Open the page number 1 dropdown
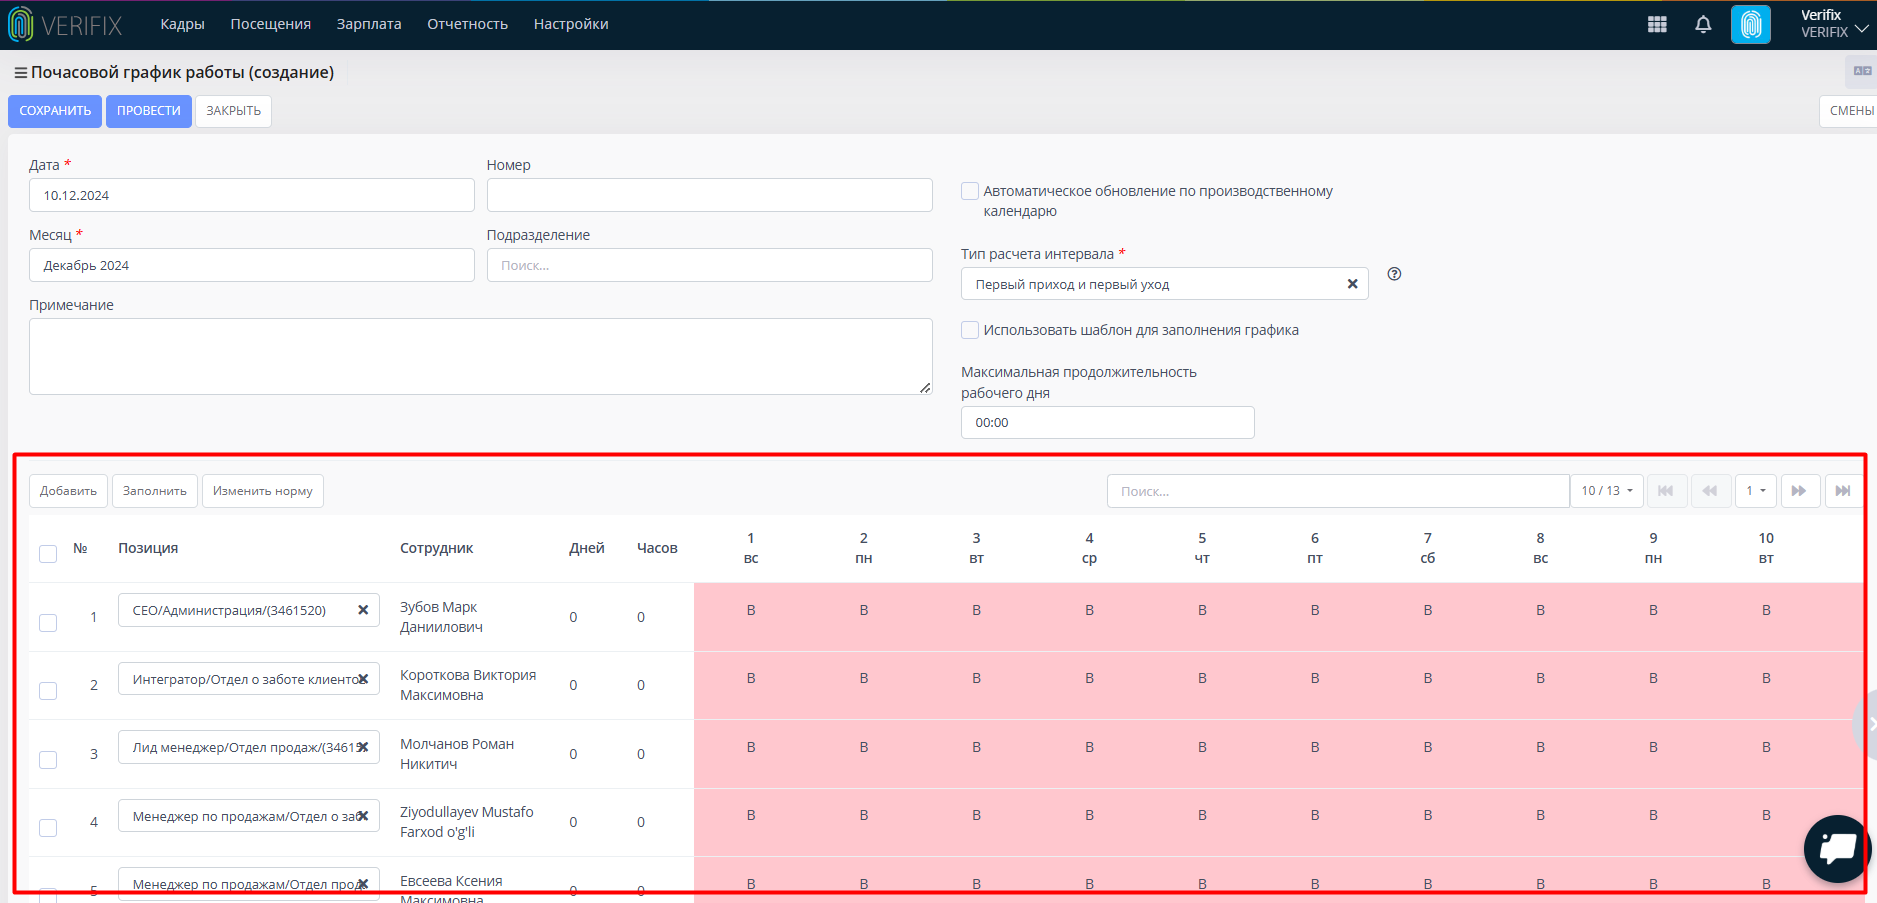The width and height of the screenshot is (1877, 903). point(1756,491)
